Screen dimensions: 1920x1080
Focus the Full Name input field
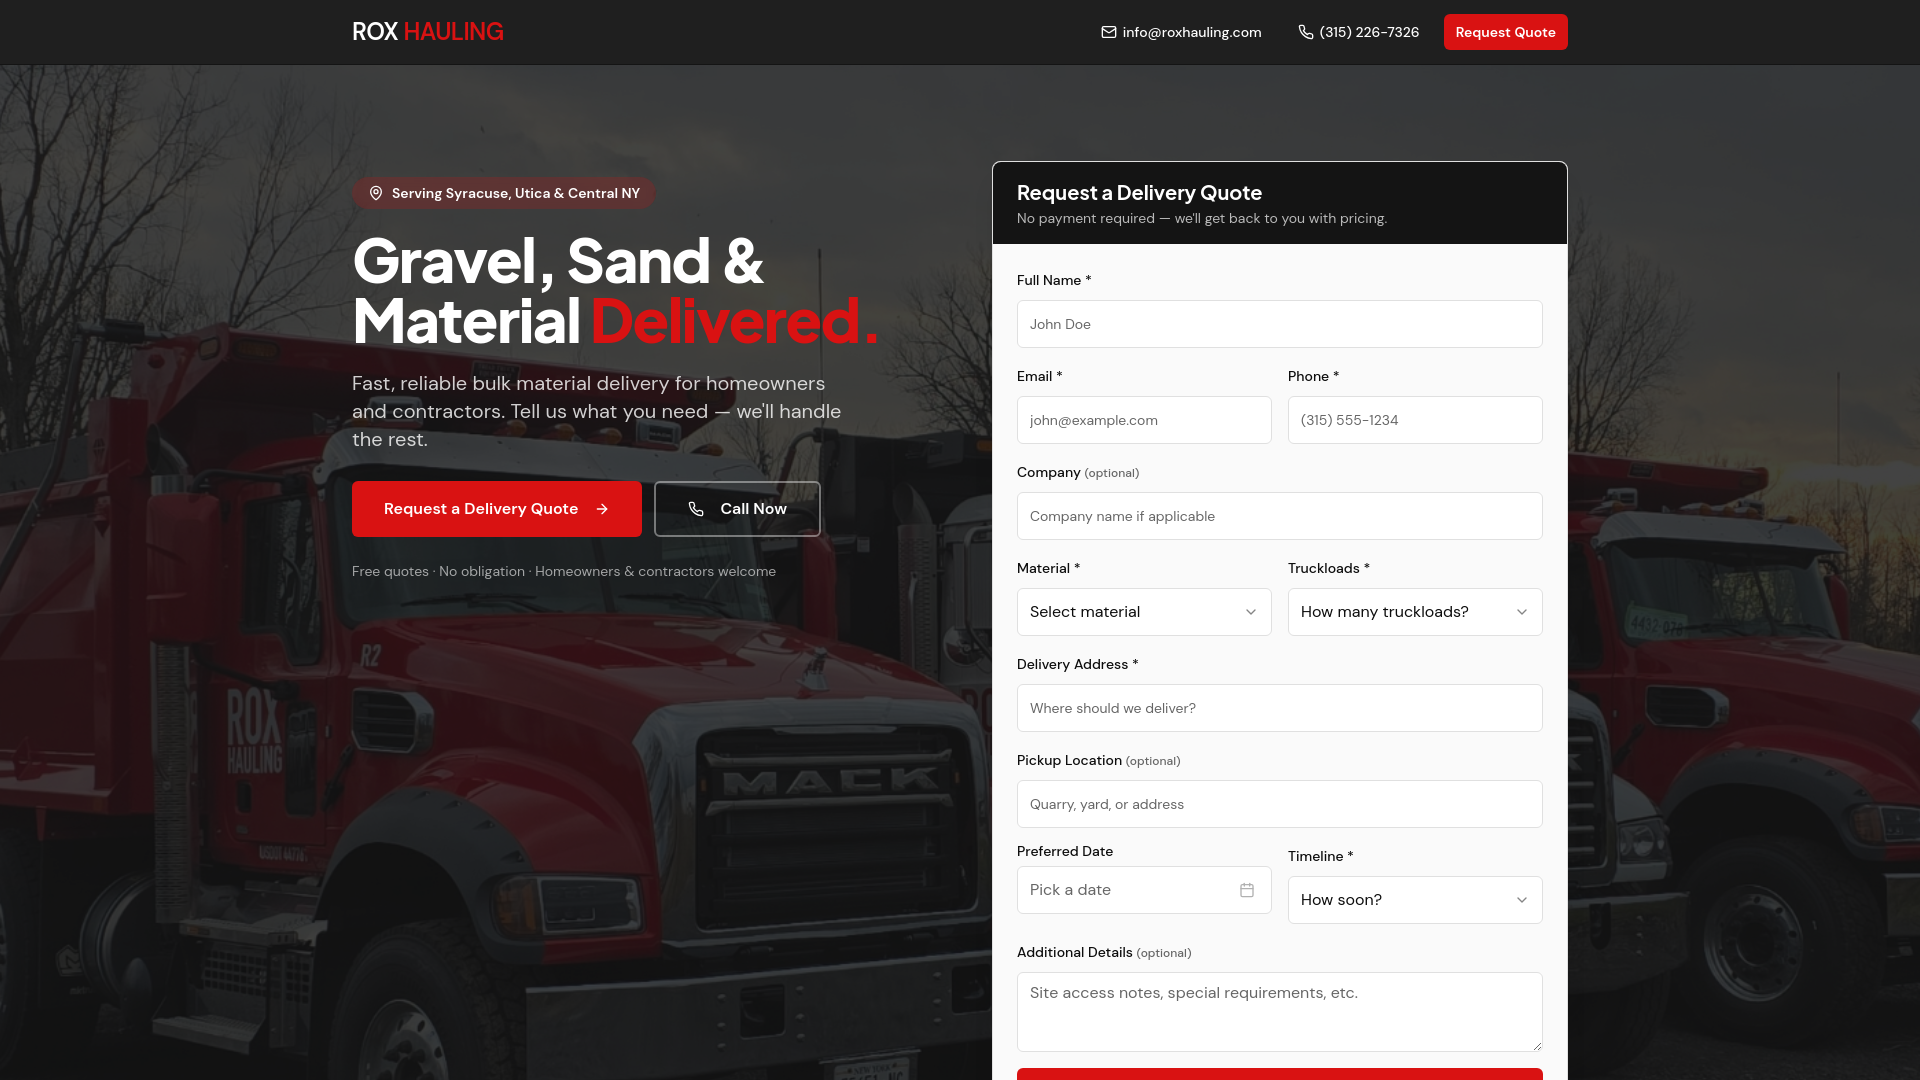[1280, 324]
